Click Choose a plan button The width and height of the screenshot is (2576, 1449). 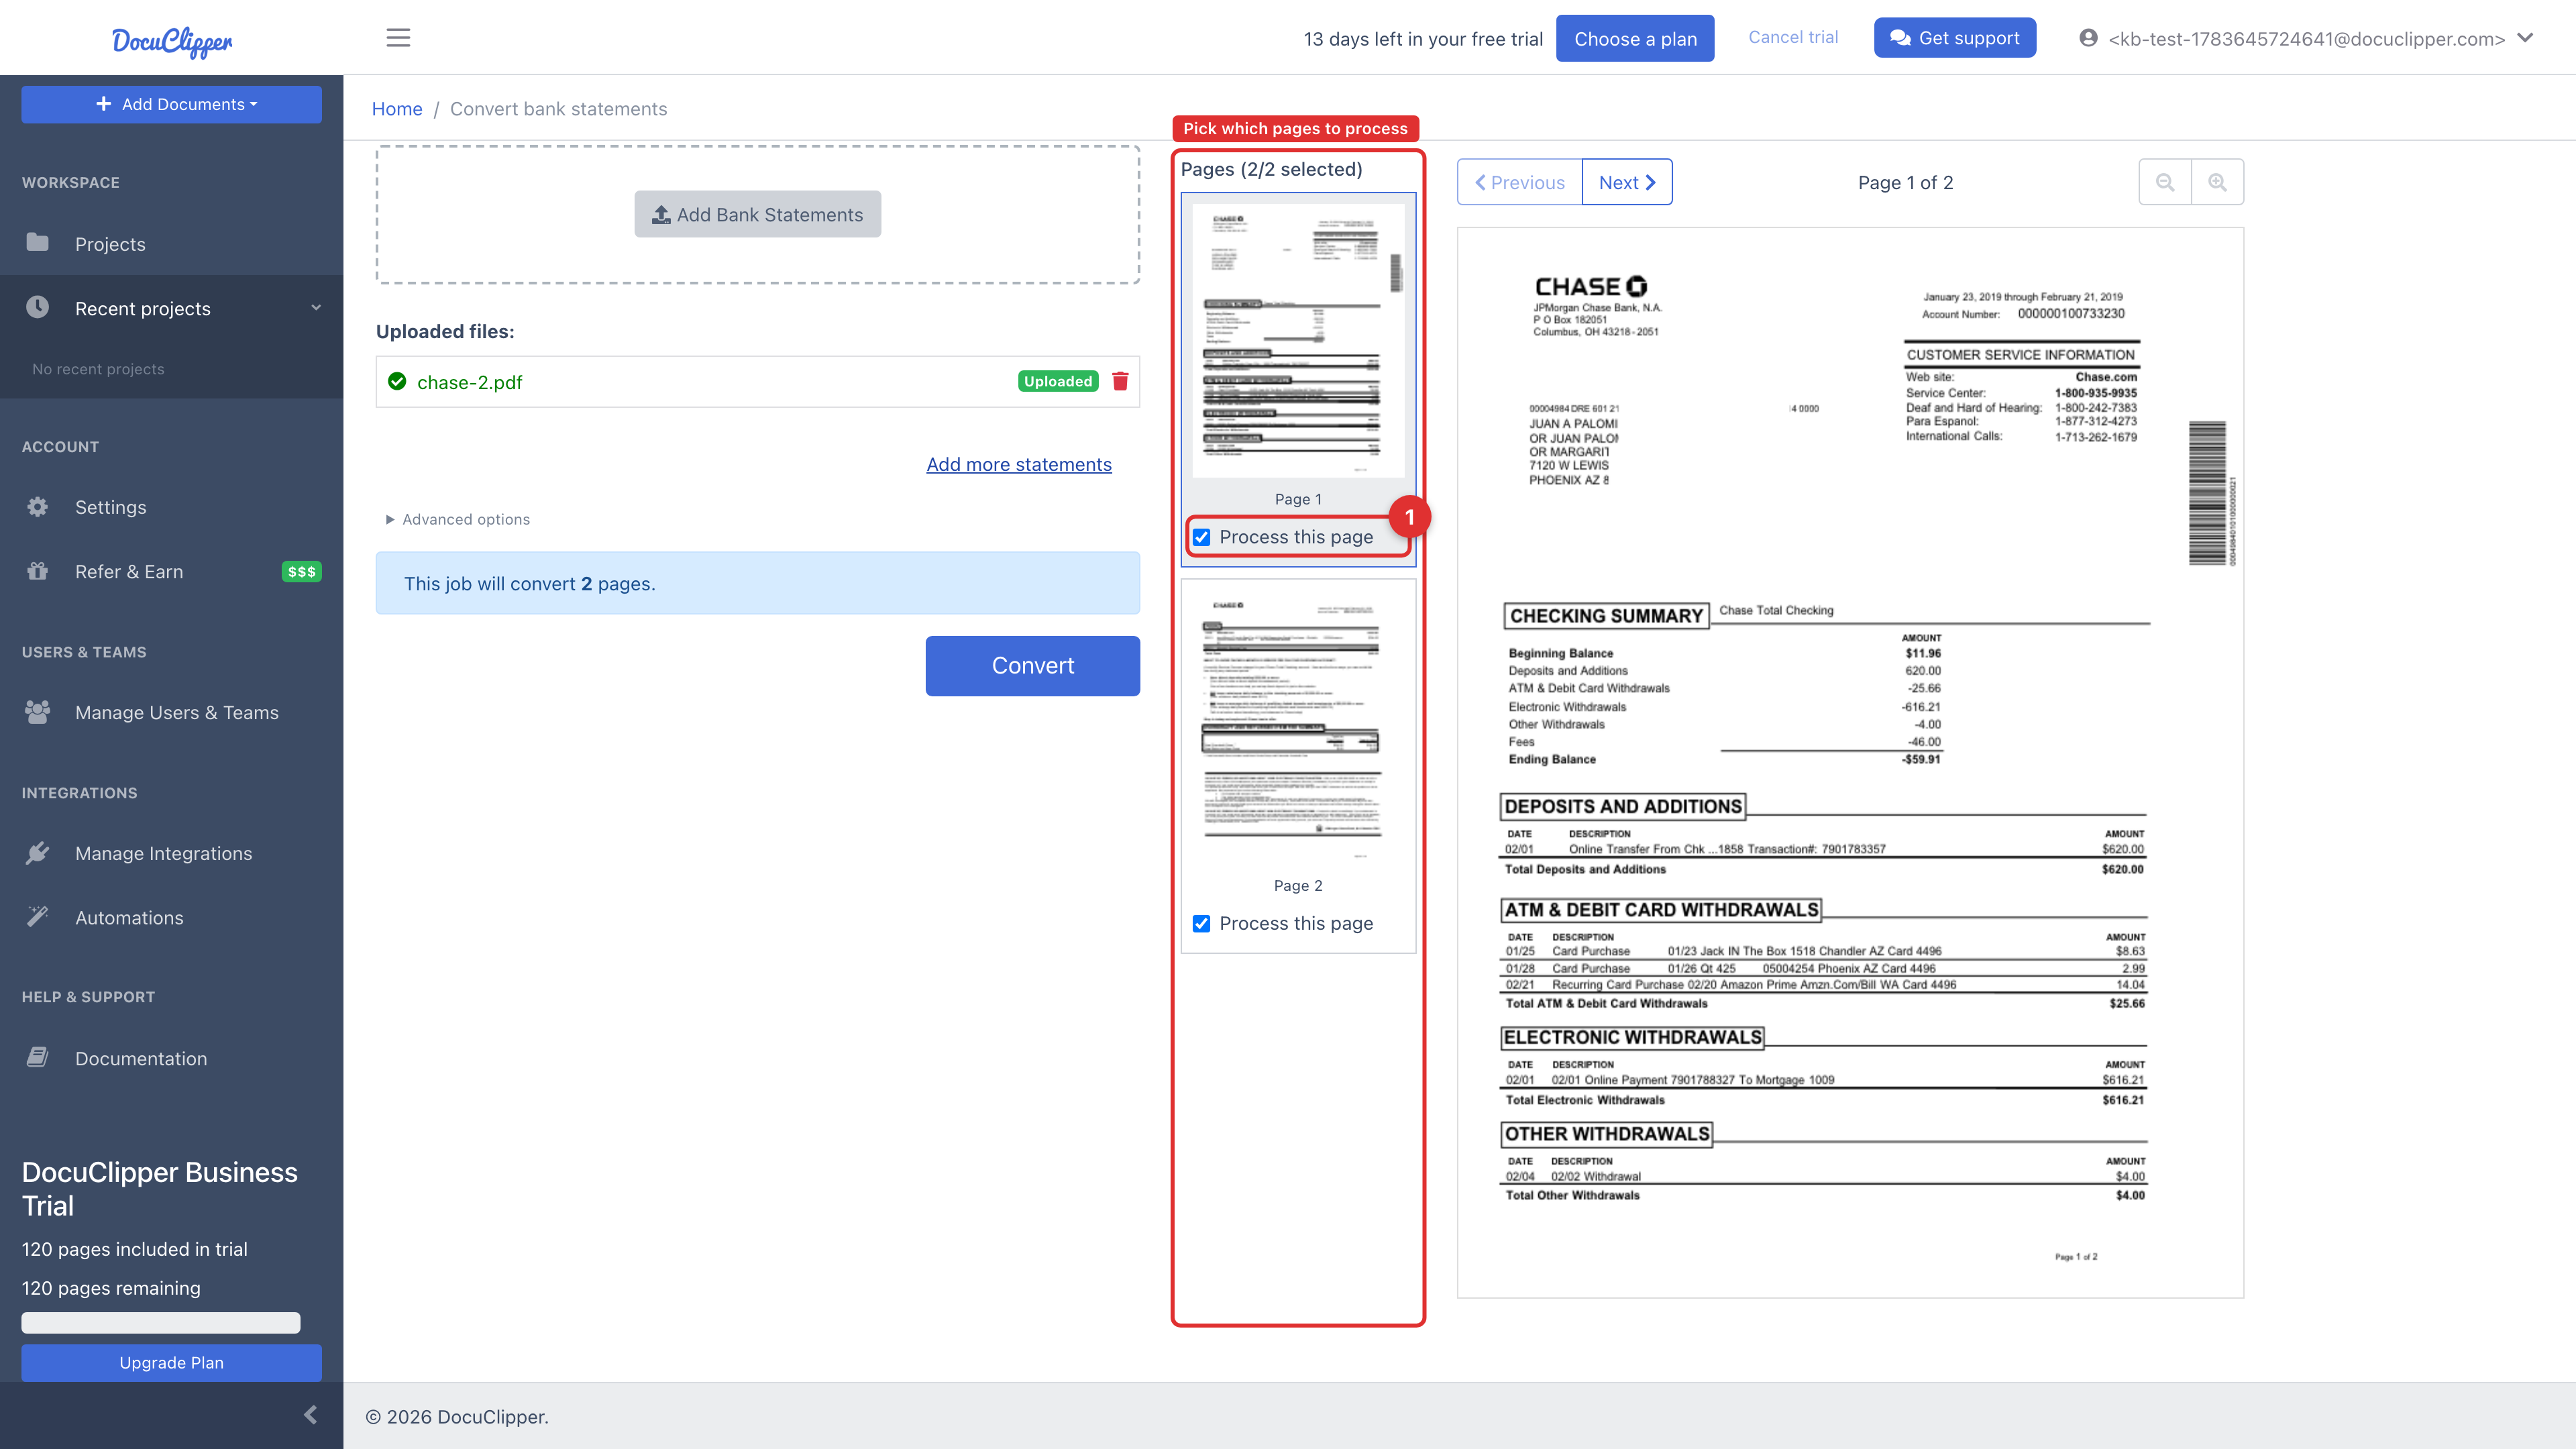(x=1635, y=39)
